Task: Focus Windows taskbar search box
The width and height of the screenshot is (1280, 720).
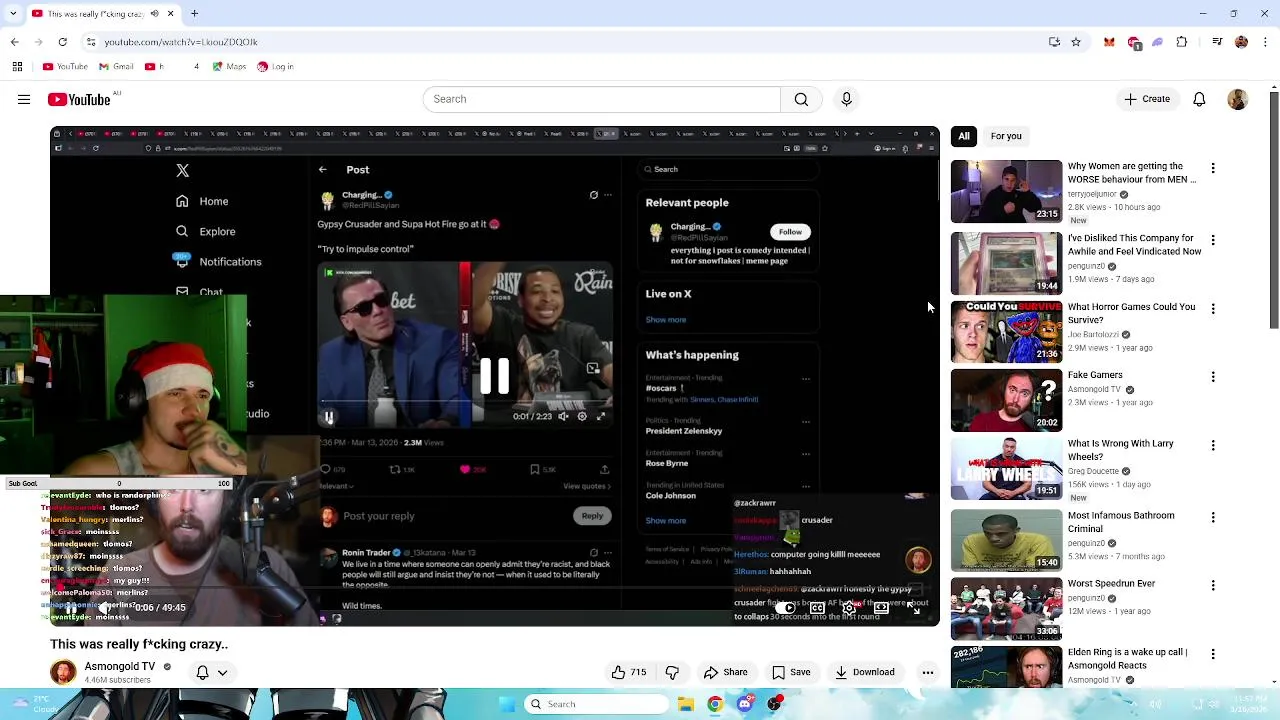Action: click(595, 704)
